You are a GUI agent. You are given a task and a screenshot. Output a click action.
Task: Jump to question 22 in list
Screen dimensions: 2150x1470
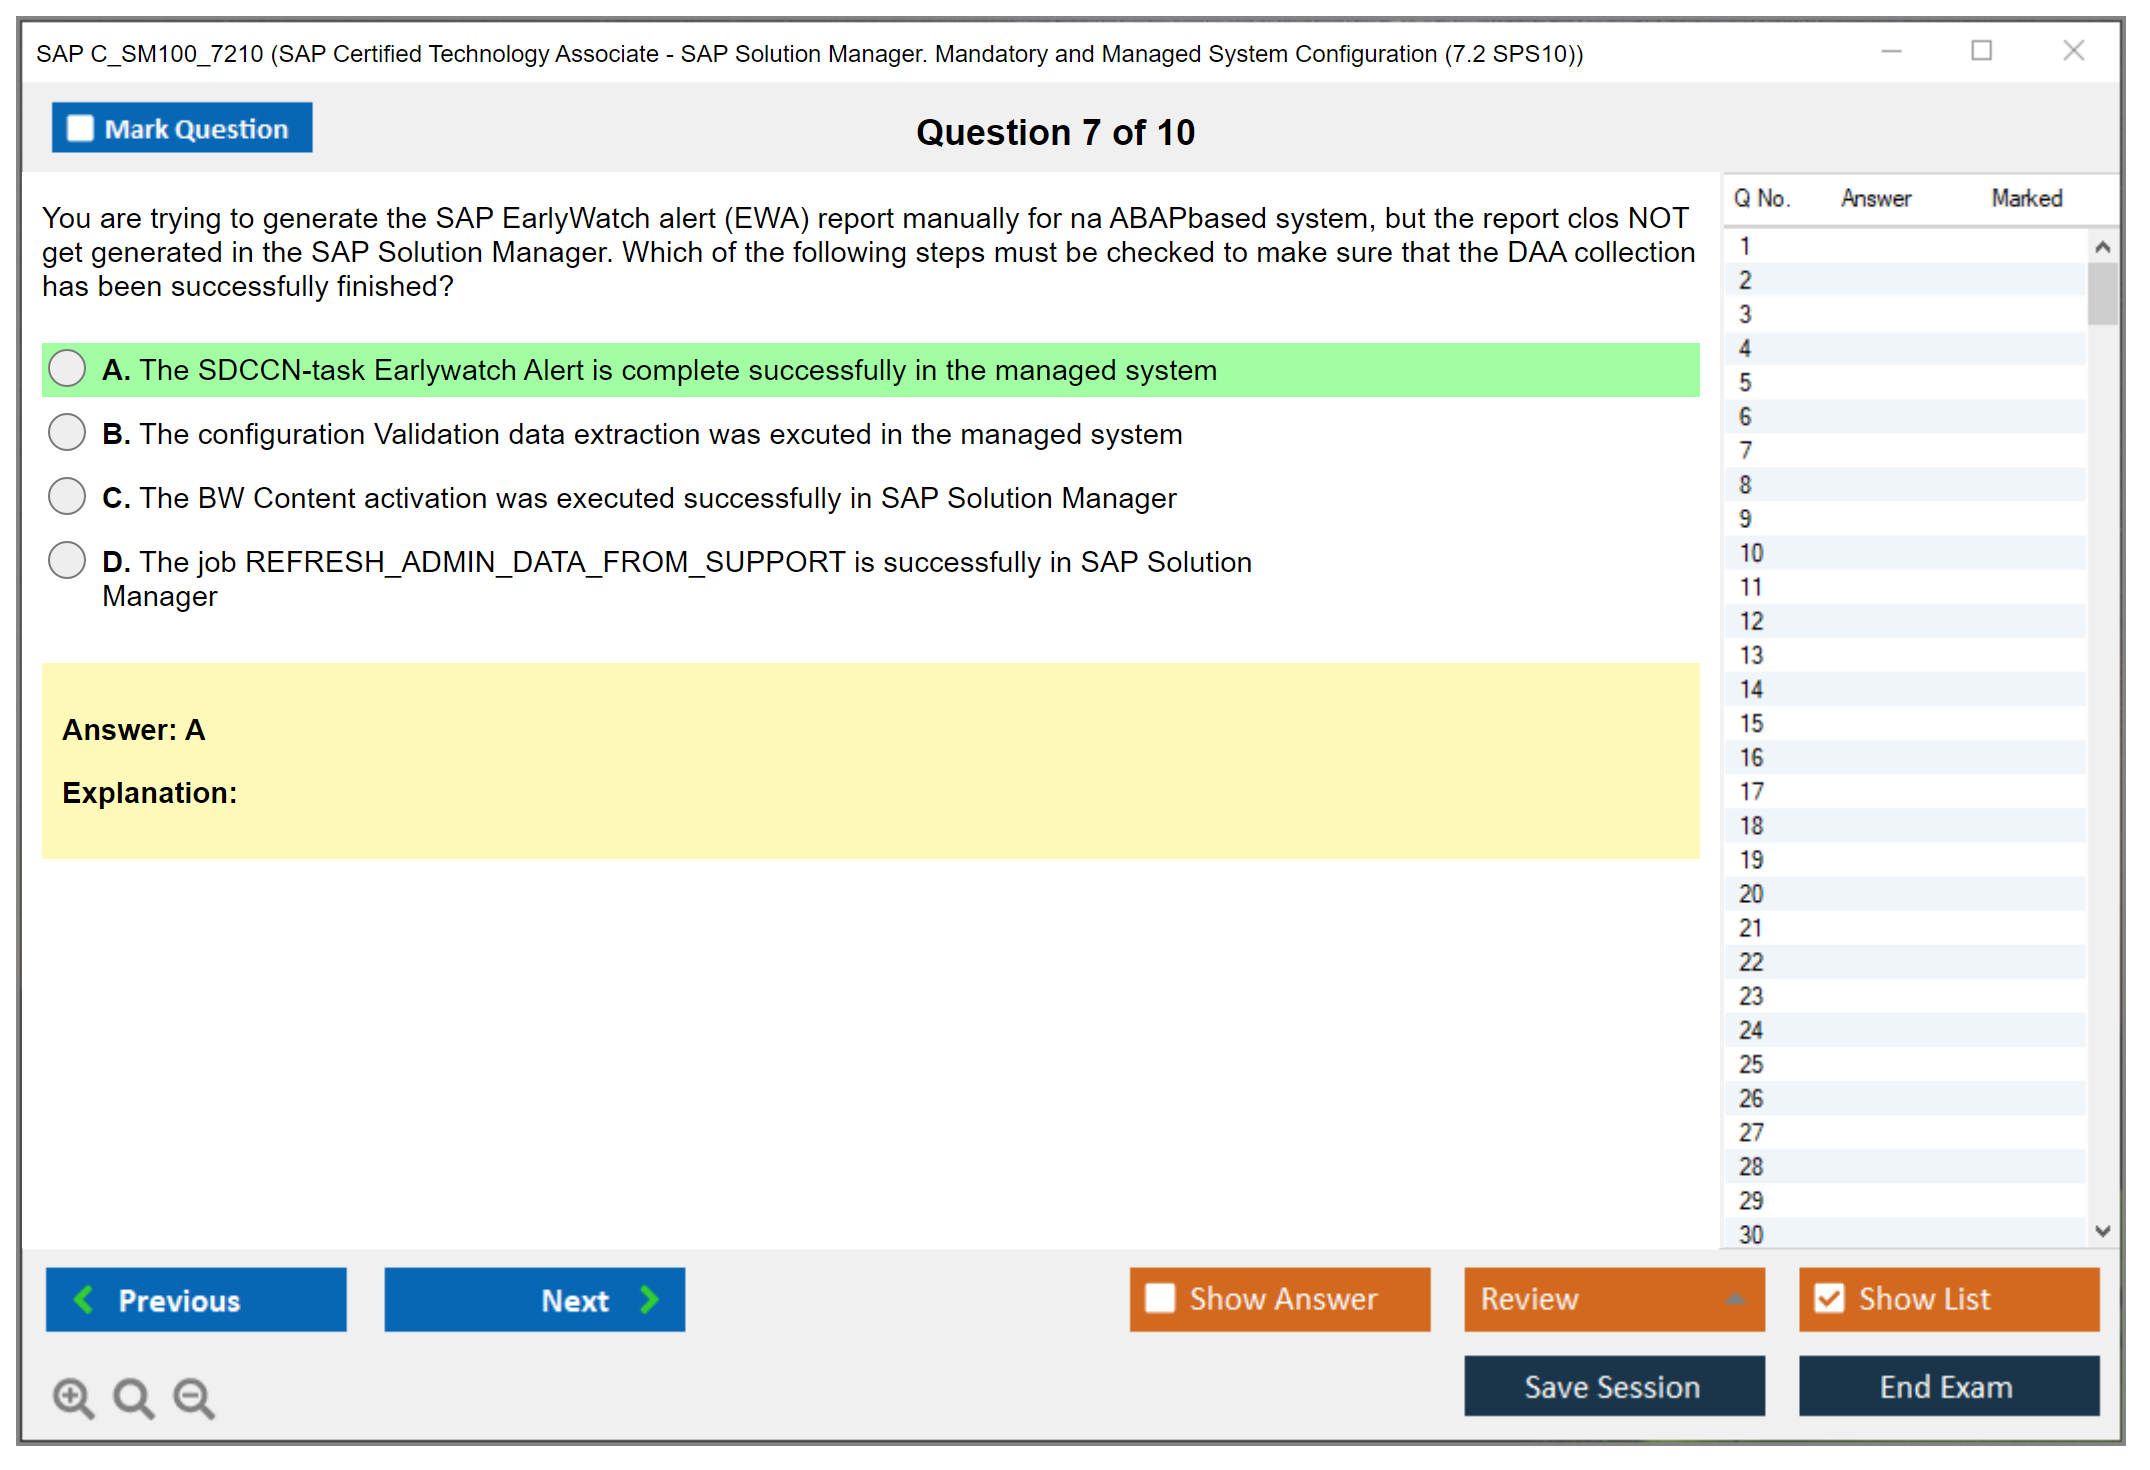[1751, 962]
